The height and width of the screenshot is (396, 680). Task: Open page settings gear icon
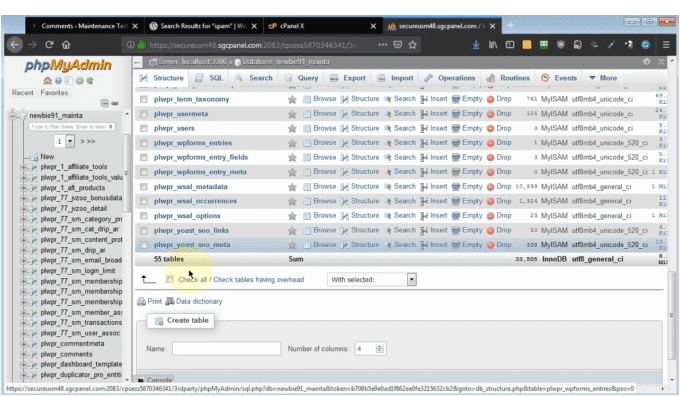[x=647, y=62]
